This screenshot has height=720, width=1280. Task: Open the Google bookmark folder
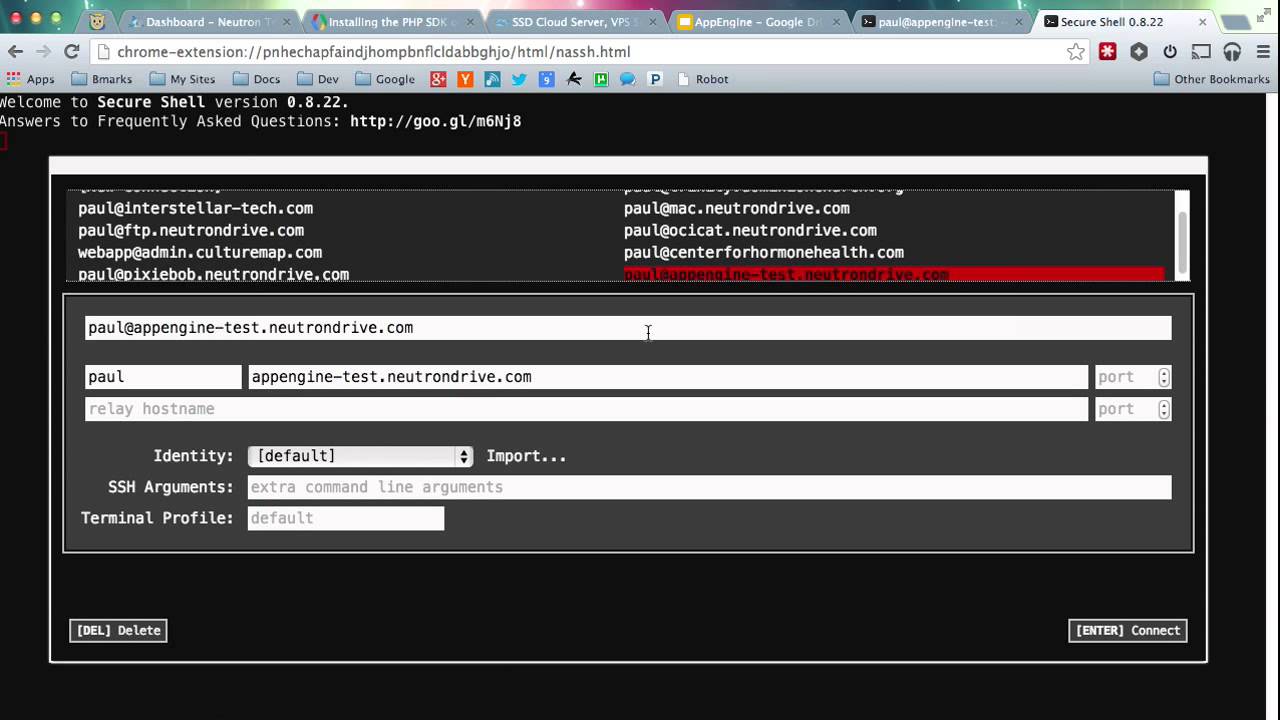[385, 79]
